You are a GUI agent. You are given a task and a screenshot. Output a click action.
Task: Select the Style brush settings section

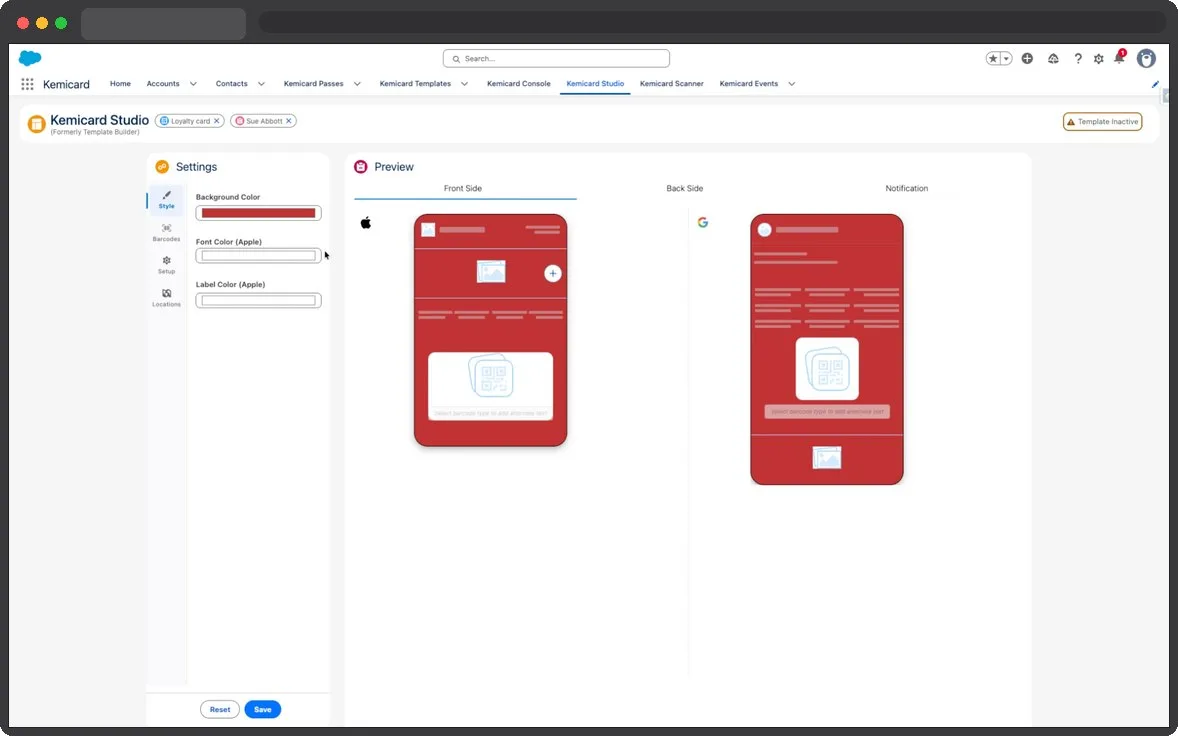166,200
